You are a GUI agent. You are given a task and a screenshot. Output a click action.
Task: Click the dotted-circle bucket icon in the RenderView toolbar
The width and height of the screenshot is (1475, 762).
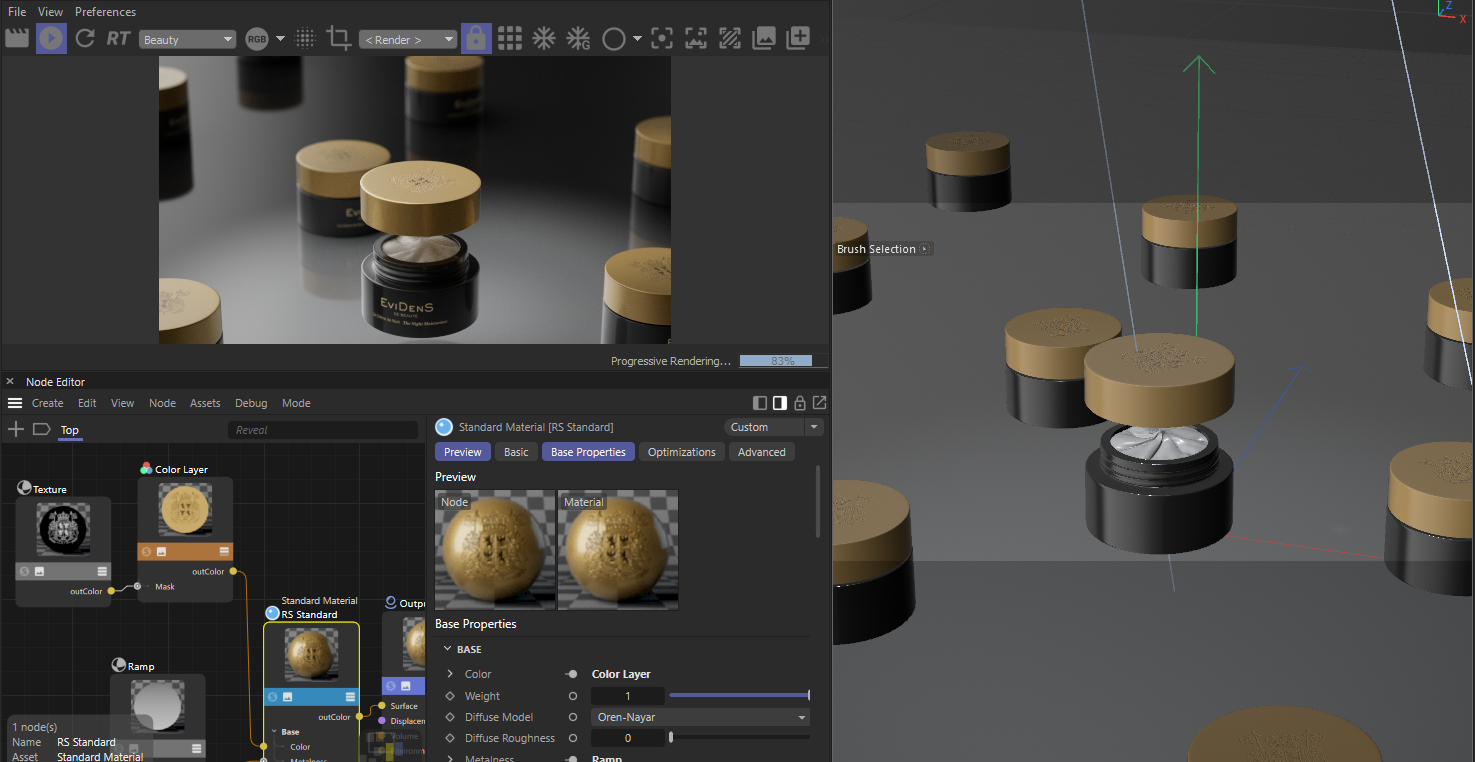[x=306, y=38]
